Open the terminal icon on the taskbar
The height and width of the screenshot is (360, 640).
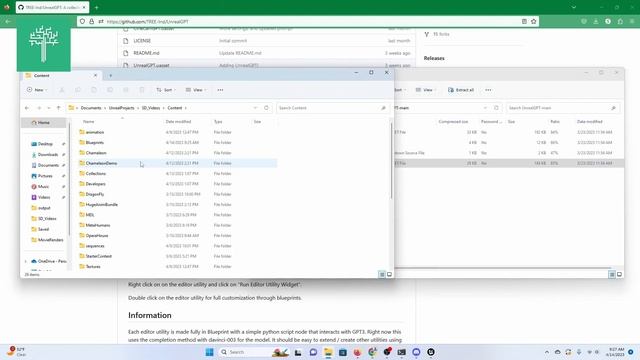(x=402, y=352)
